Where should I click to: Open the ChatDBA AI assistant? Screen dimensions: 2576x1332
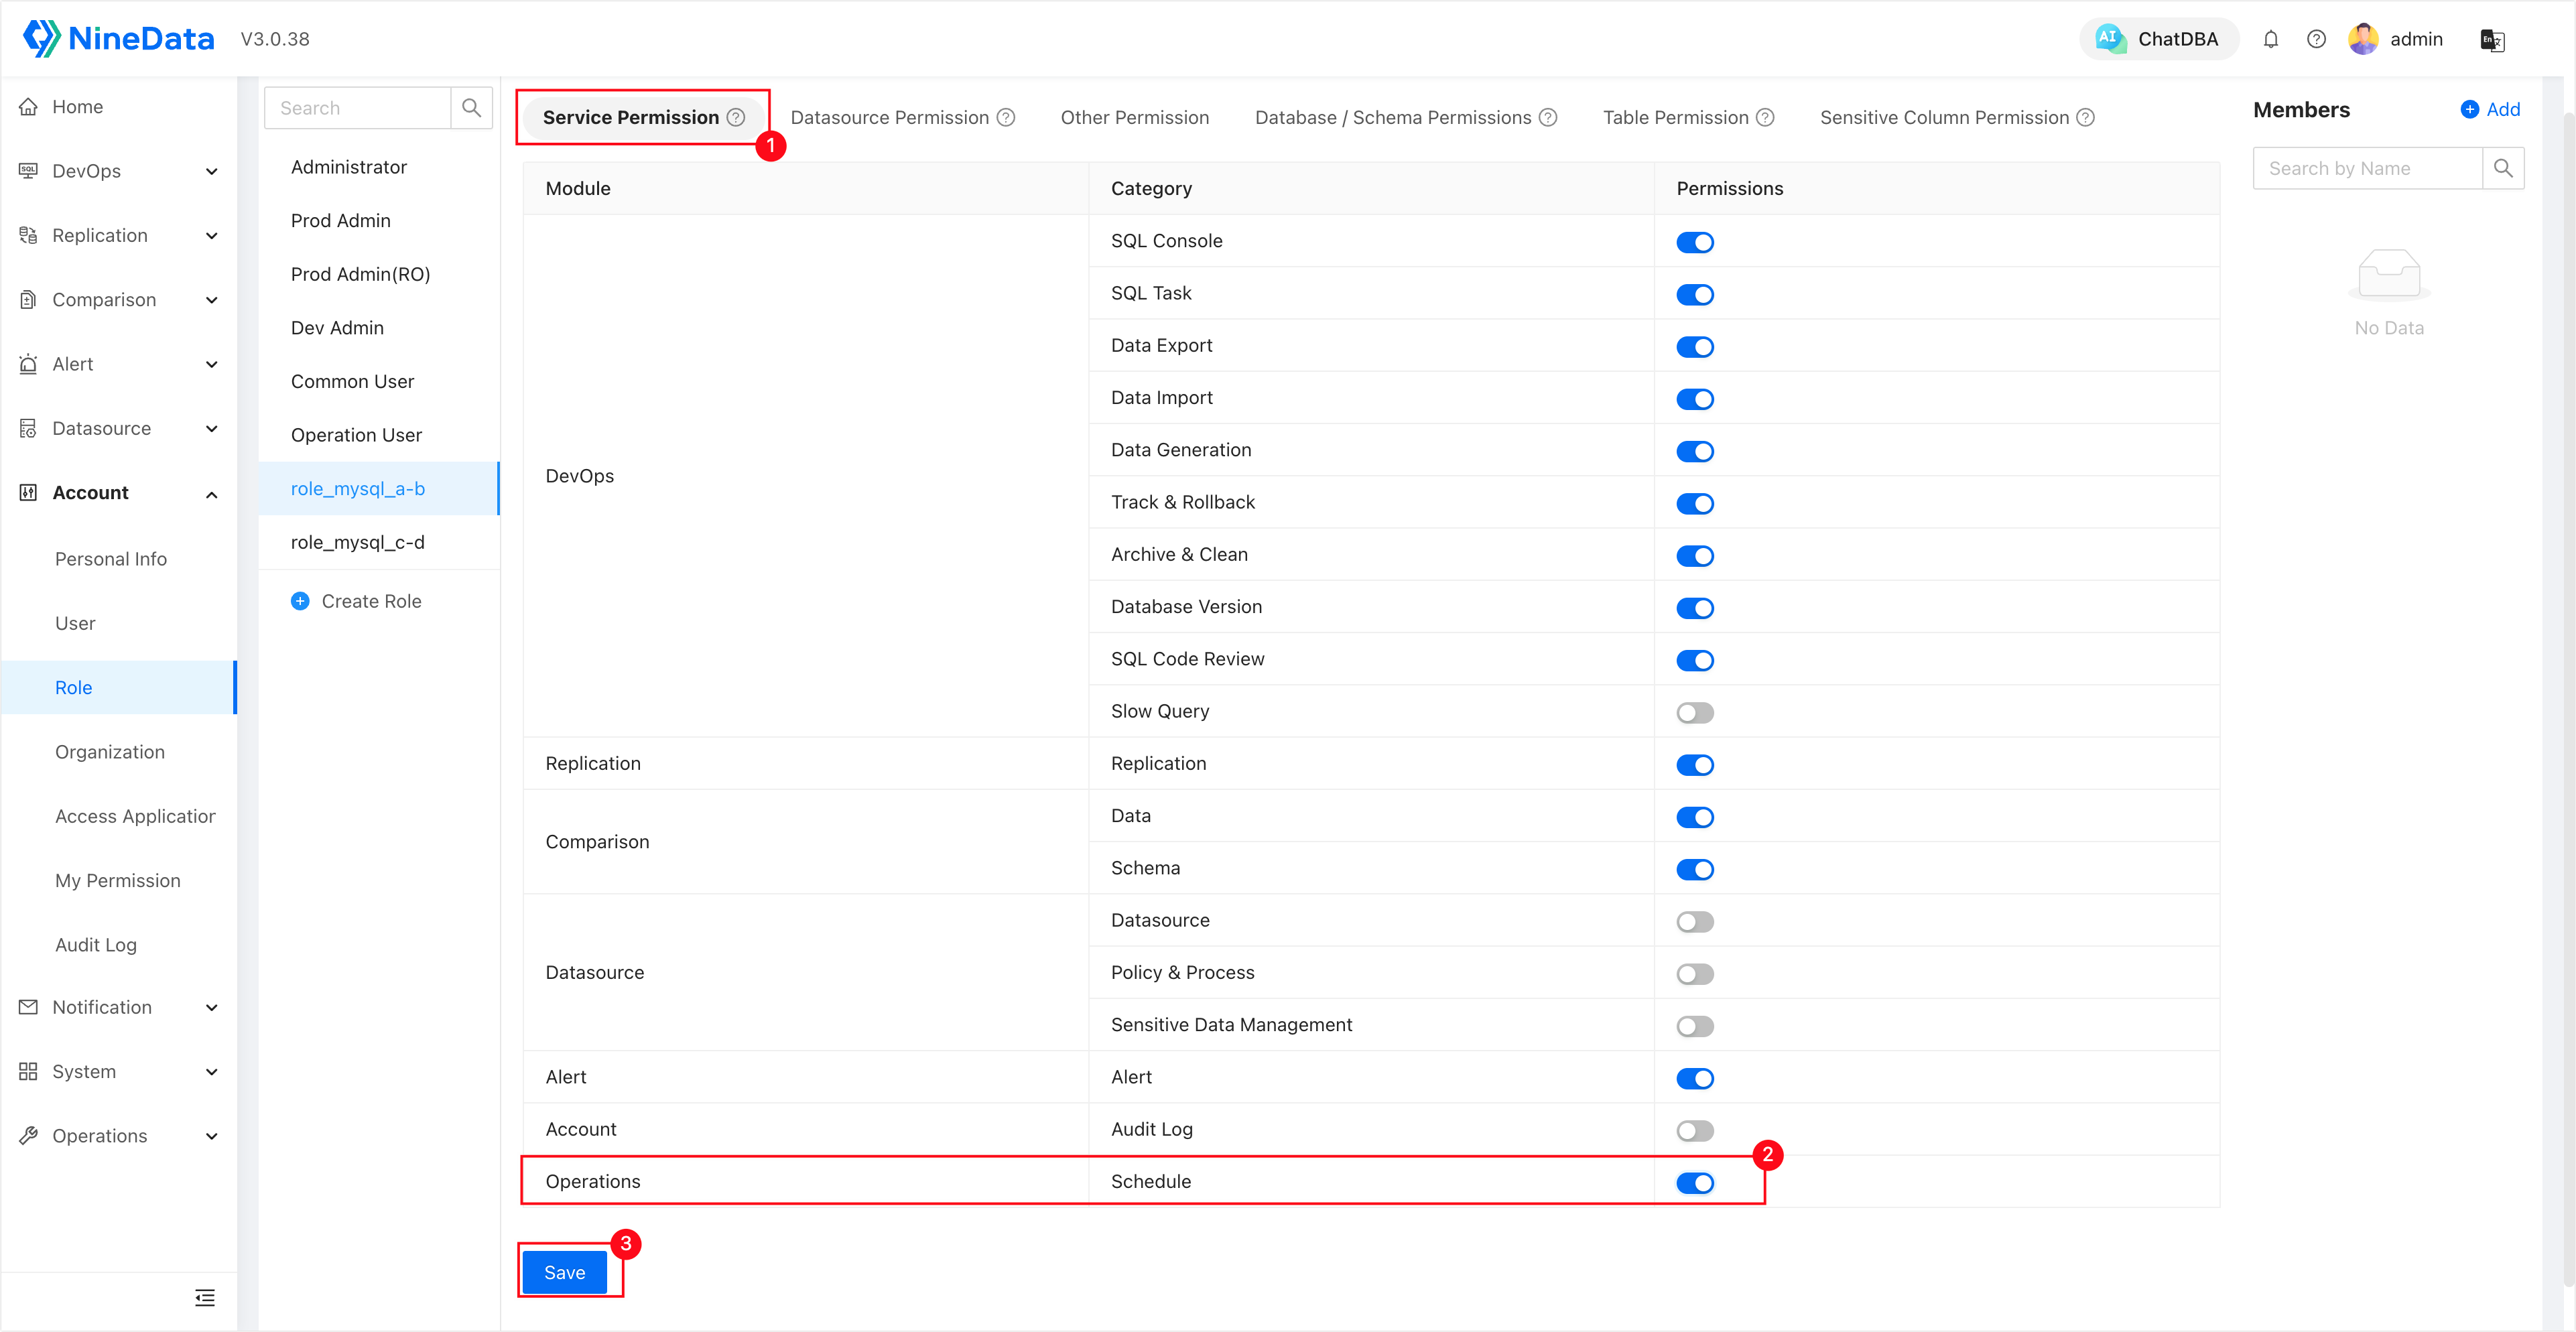pos(2158,39)
